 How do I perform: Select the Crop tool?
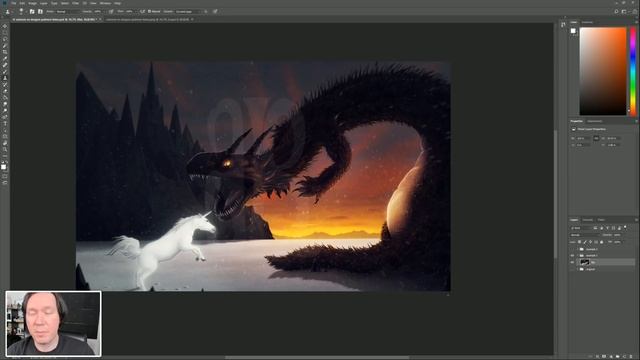tap(5, 52)
